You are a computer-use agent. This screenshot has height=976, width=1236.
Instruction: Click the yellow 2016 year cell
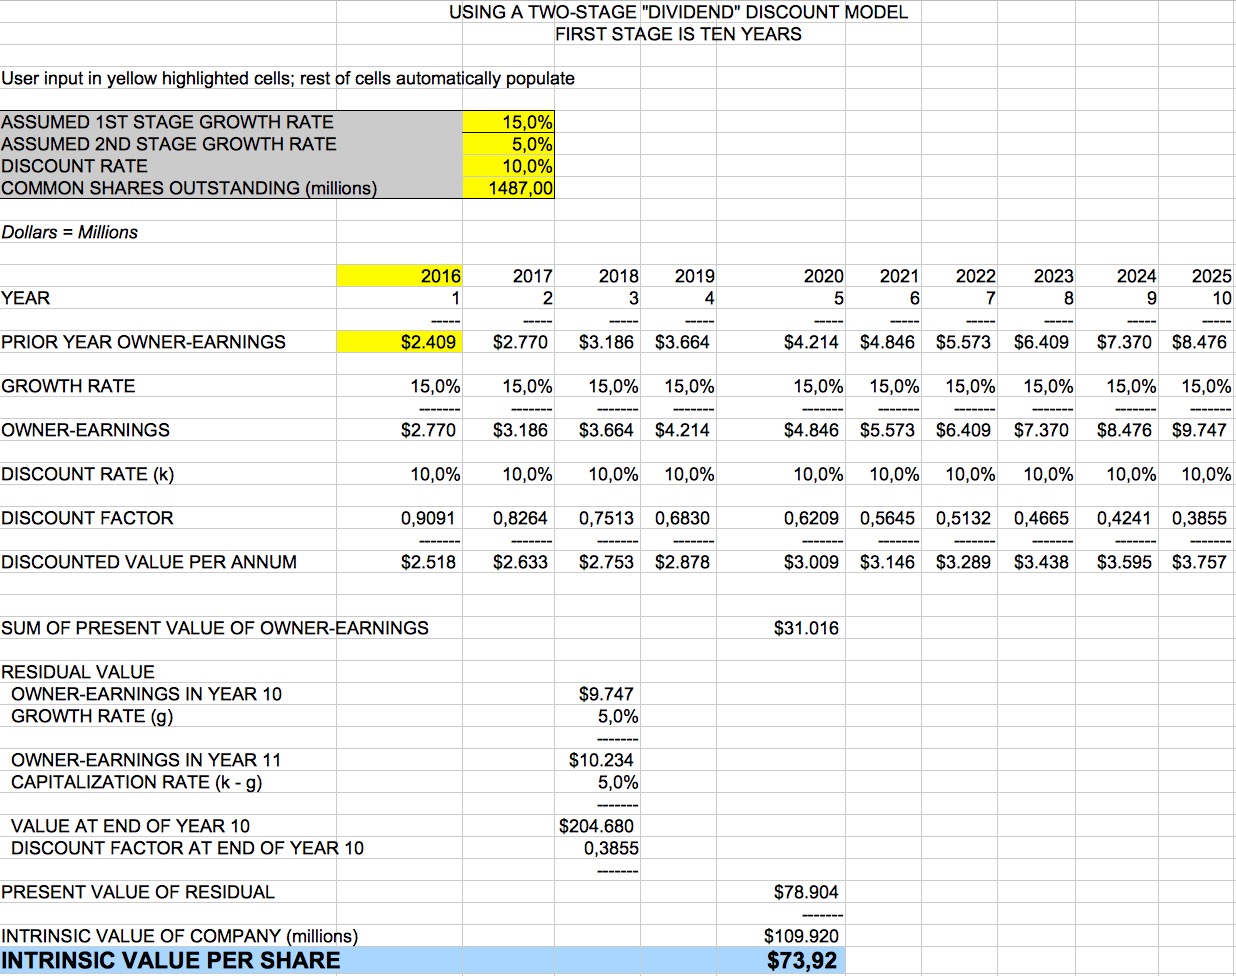pos(400,276)
